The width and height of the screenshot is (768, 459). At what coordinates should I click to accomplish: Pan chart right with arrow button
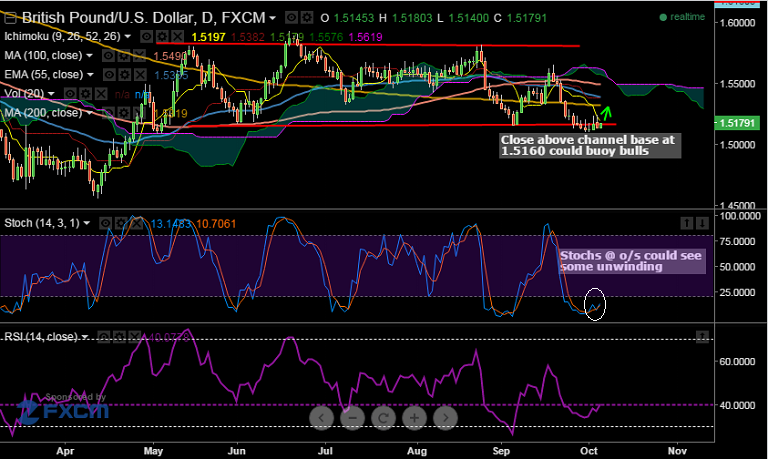point(445,418)
